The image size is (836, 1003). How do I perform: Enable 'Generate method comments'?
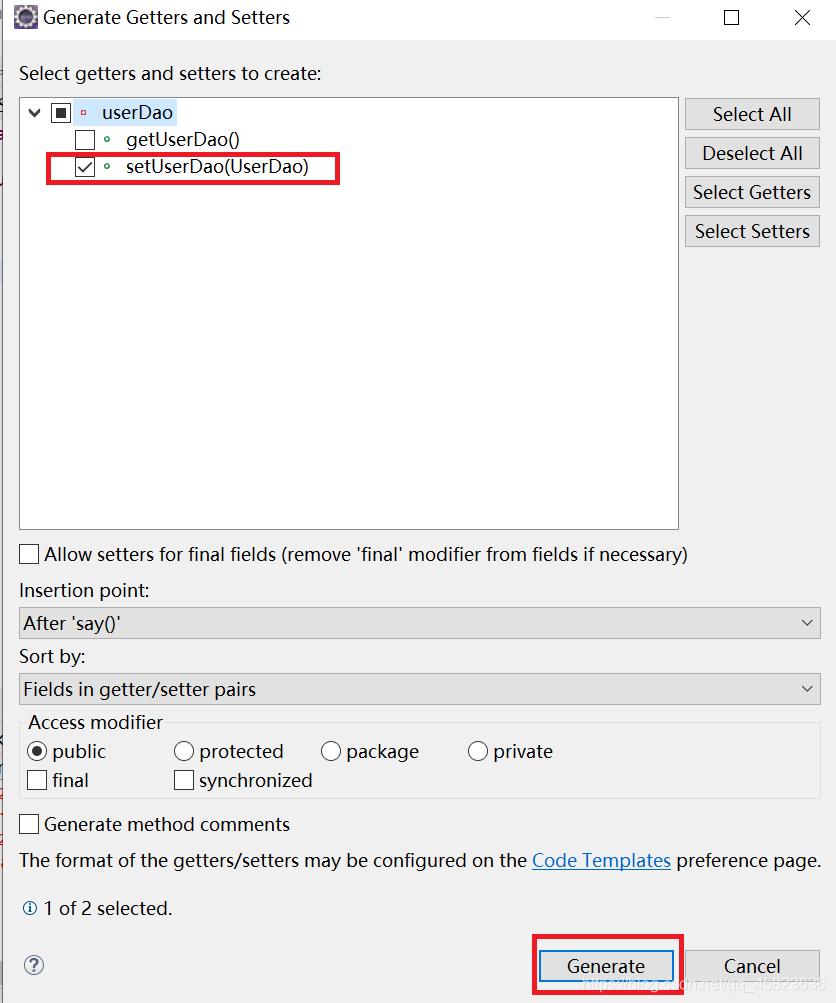[28, 824]
